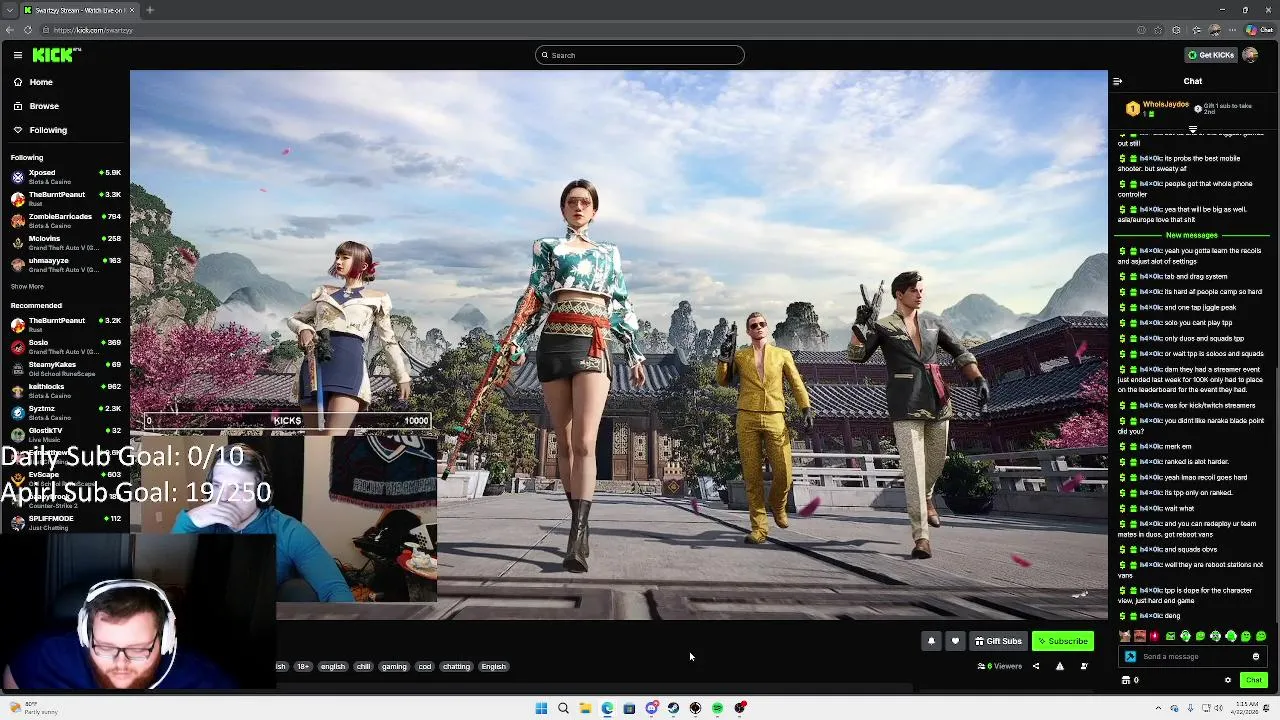Open Home in the sidebar
Screen dimensions: 1280x720
coord(41,82)
